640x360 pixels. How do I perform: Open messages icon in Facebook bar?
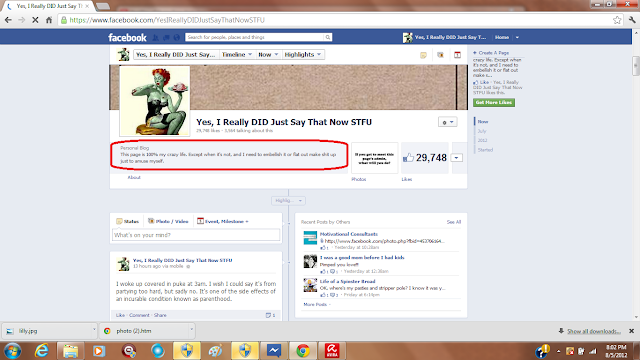(166, 38)
